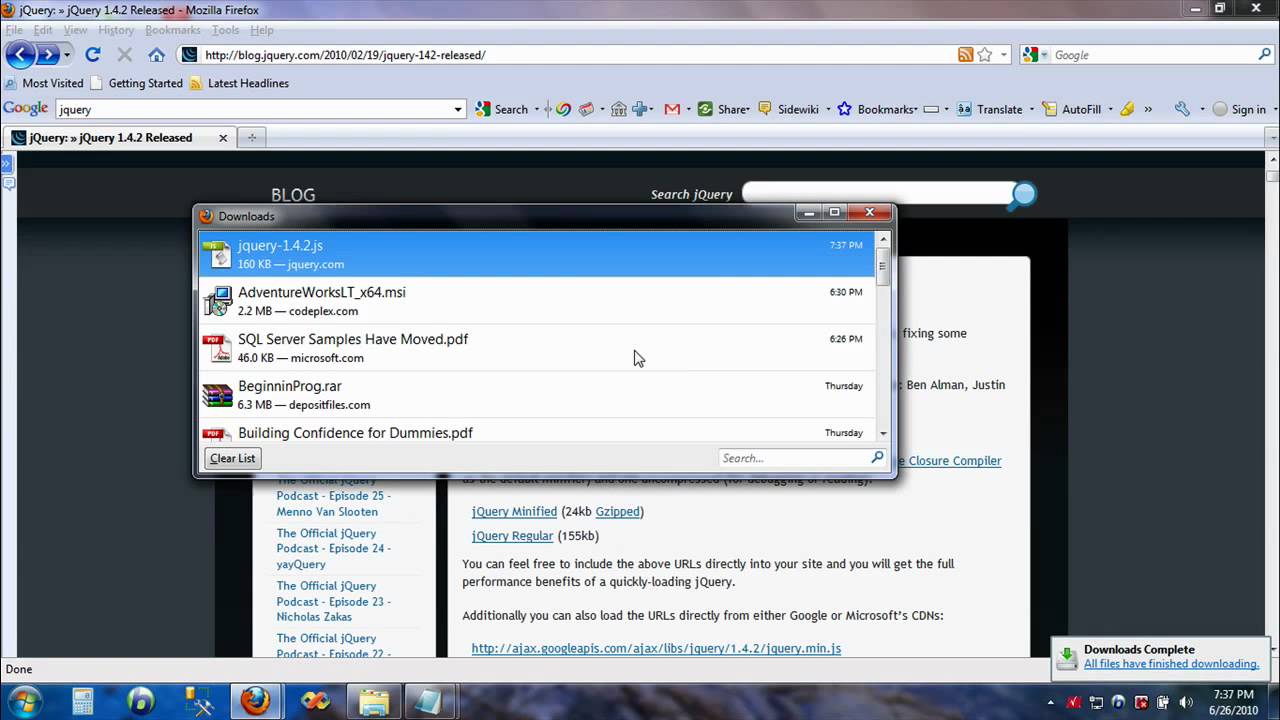Open the Bookmarks menu
Screen dimensions: 1280x720
[x=173, y=30]
